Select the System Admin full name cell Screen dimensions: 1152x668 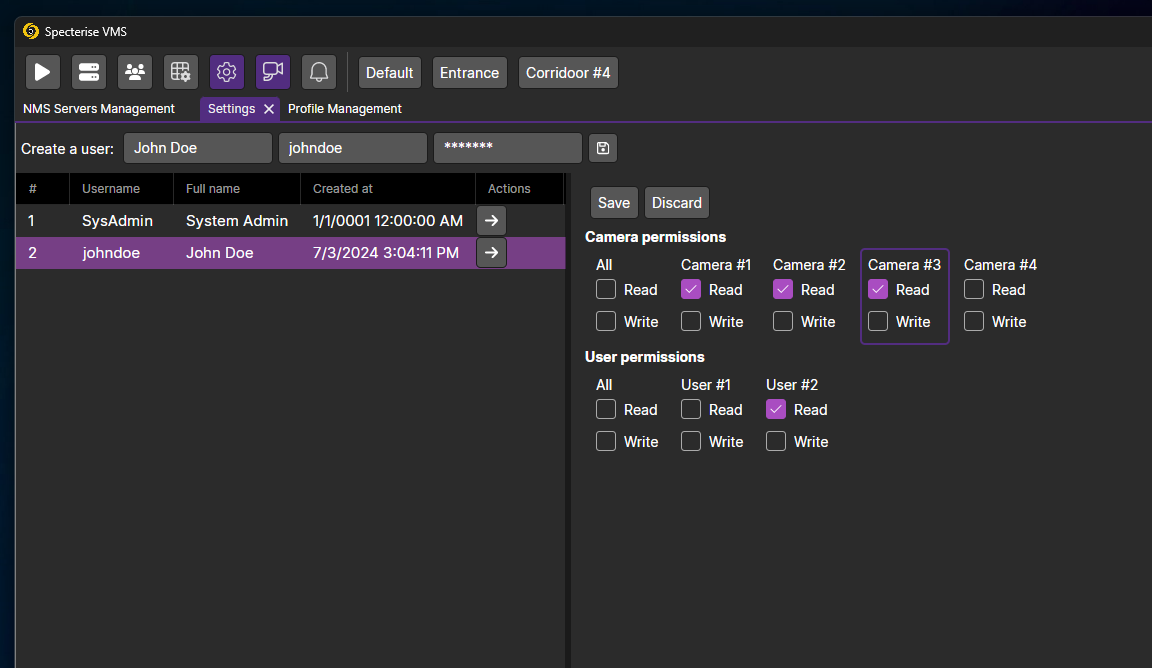pos(237,221)
